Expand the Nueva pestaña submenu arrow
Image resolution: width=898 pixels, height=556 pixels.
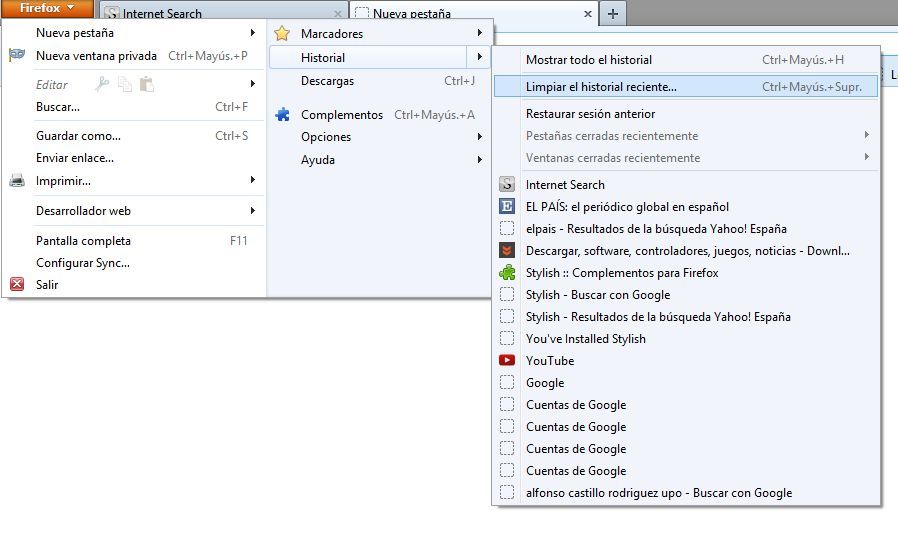pyautogui.click(x=253, y=33)
